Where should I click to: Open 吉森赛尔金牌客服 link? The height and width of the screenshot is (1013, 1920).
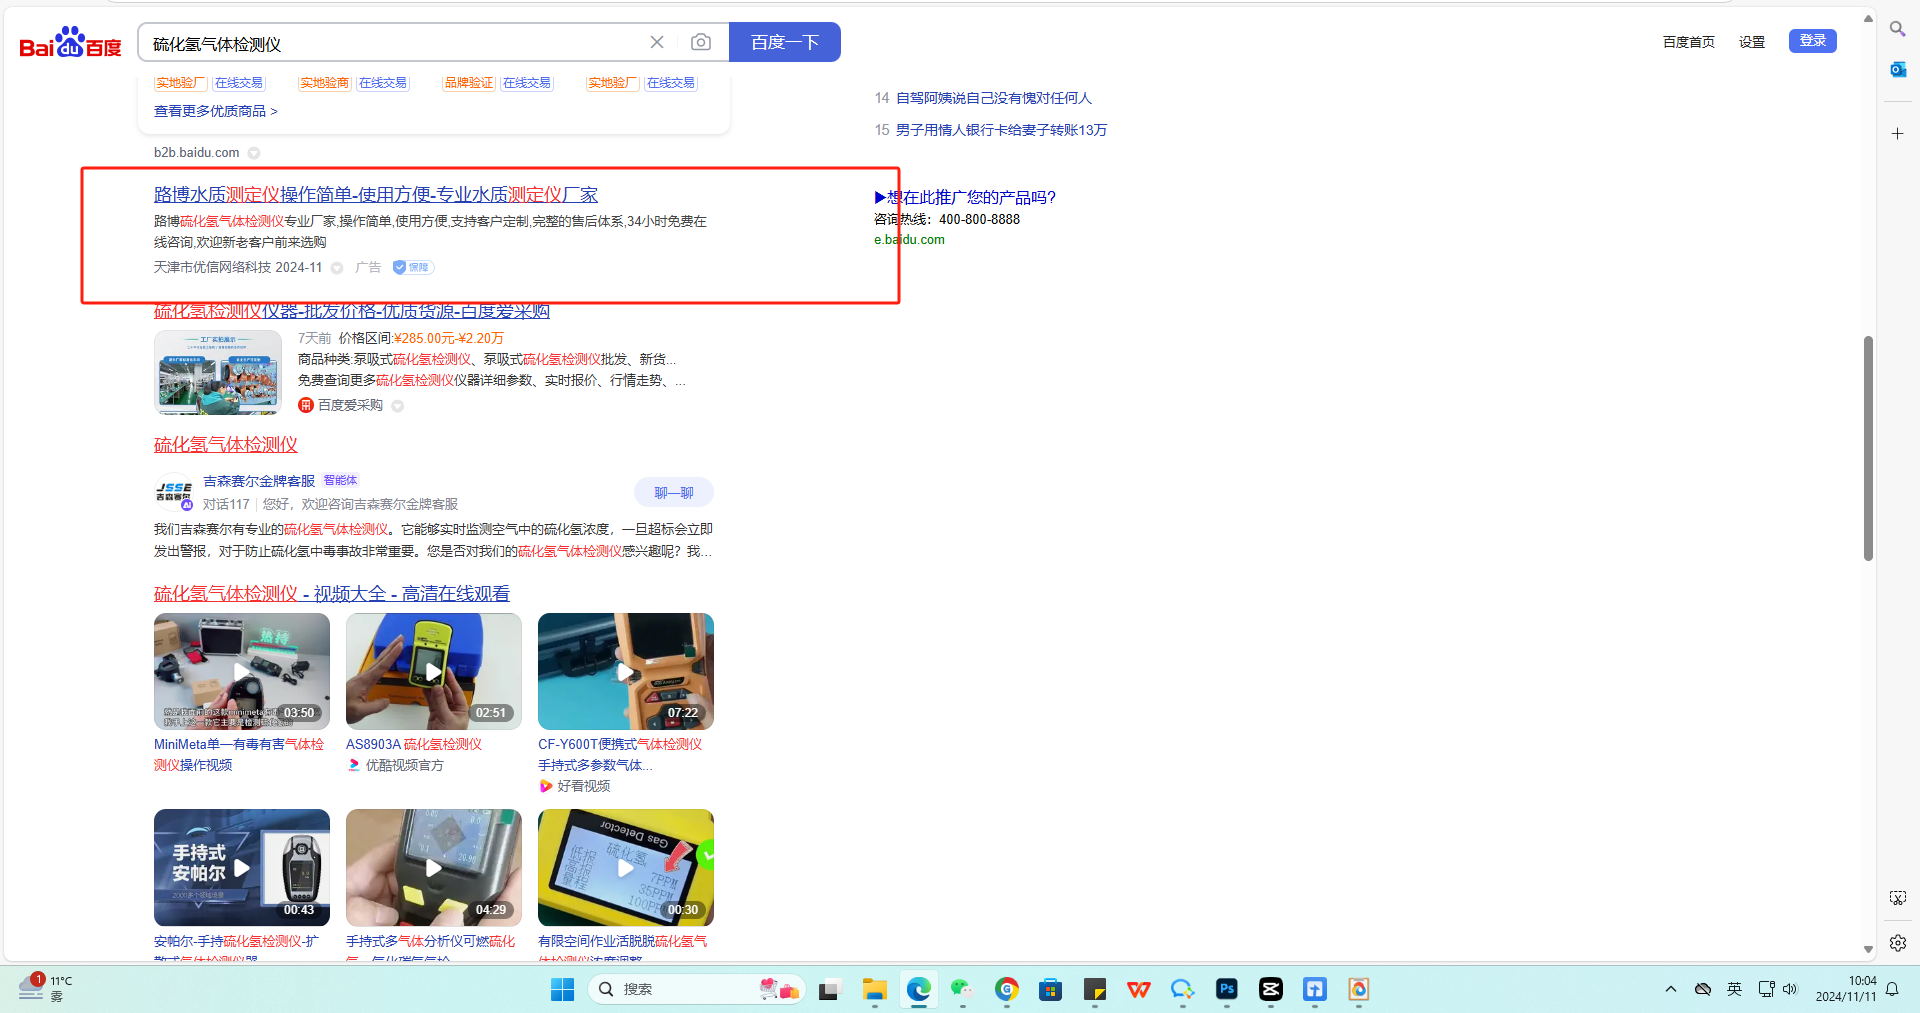click(259, 481)
